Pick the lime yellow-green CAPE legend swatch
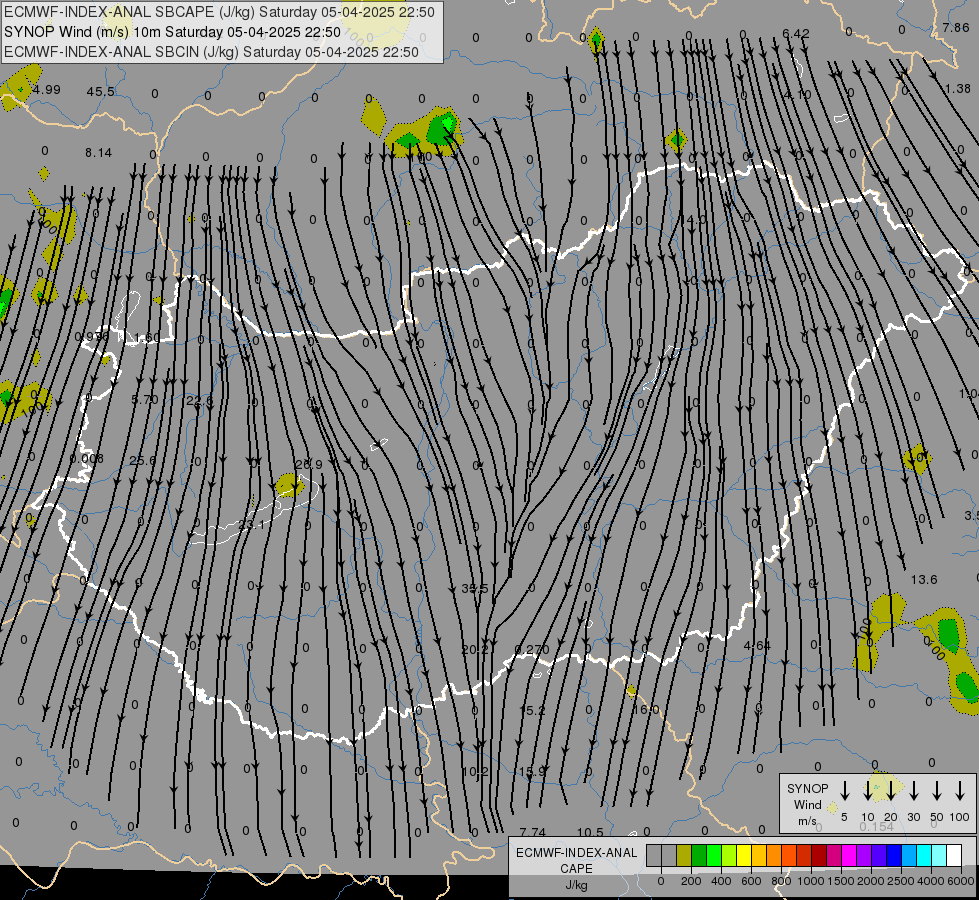The height and width of the screenshot is (900, 979). pyautogui.click(x=729, y=856)
